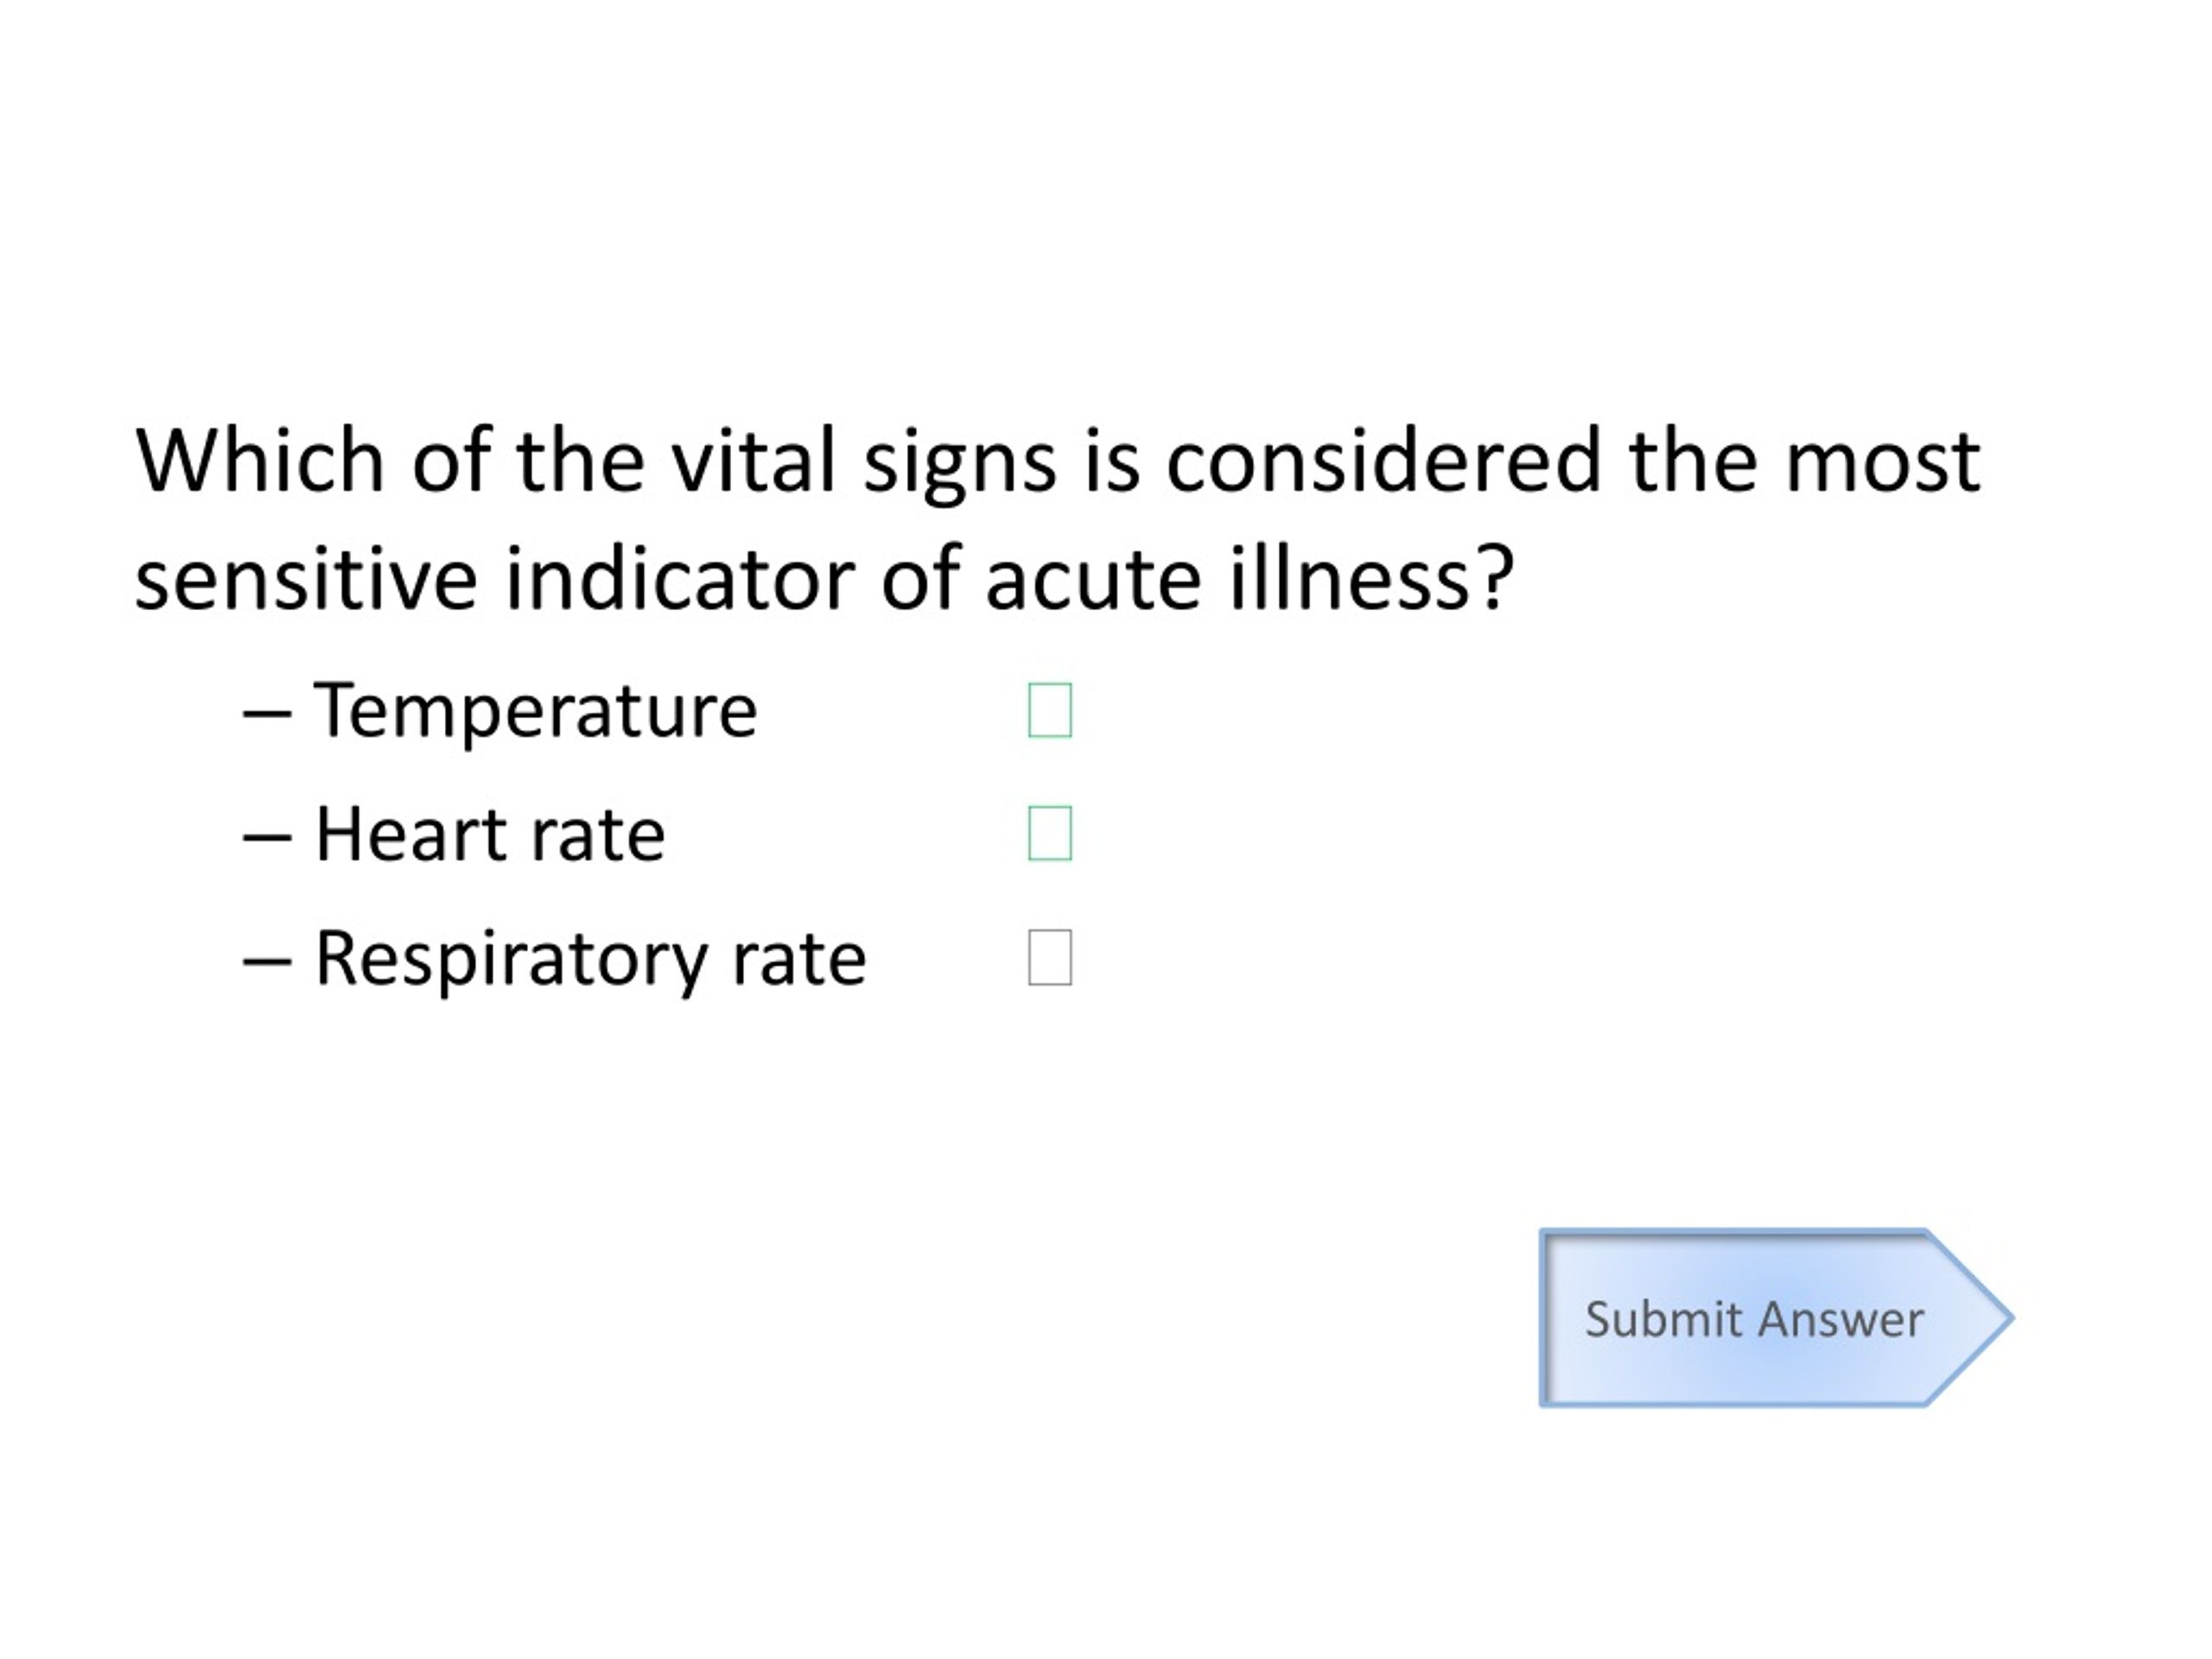2212x1659 pixels.
Task: Click the Submit Answer button
Action: [1776, 1318]
